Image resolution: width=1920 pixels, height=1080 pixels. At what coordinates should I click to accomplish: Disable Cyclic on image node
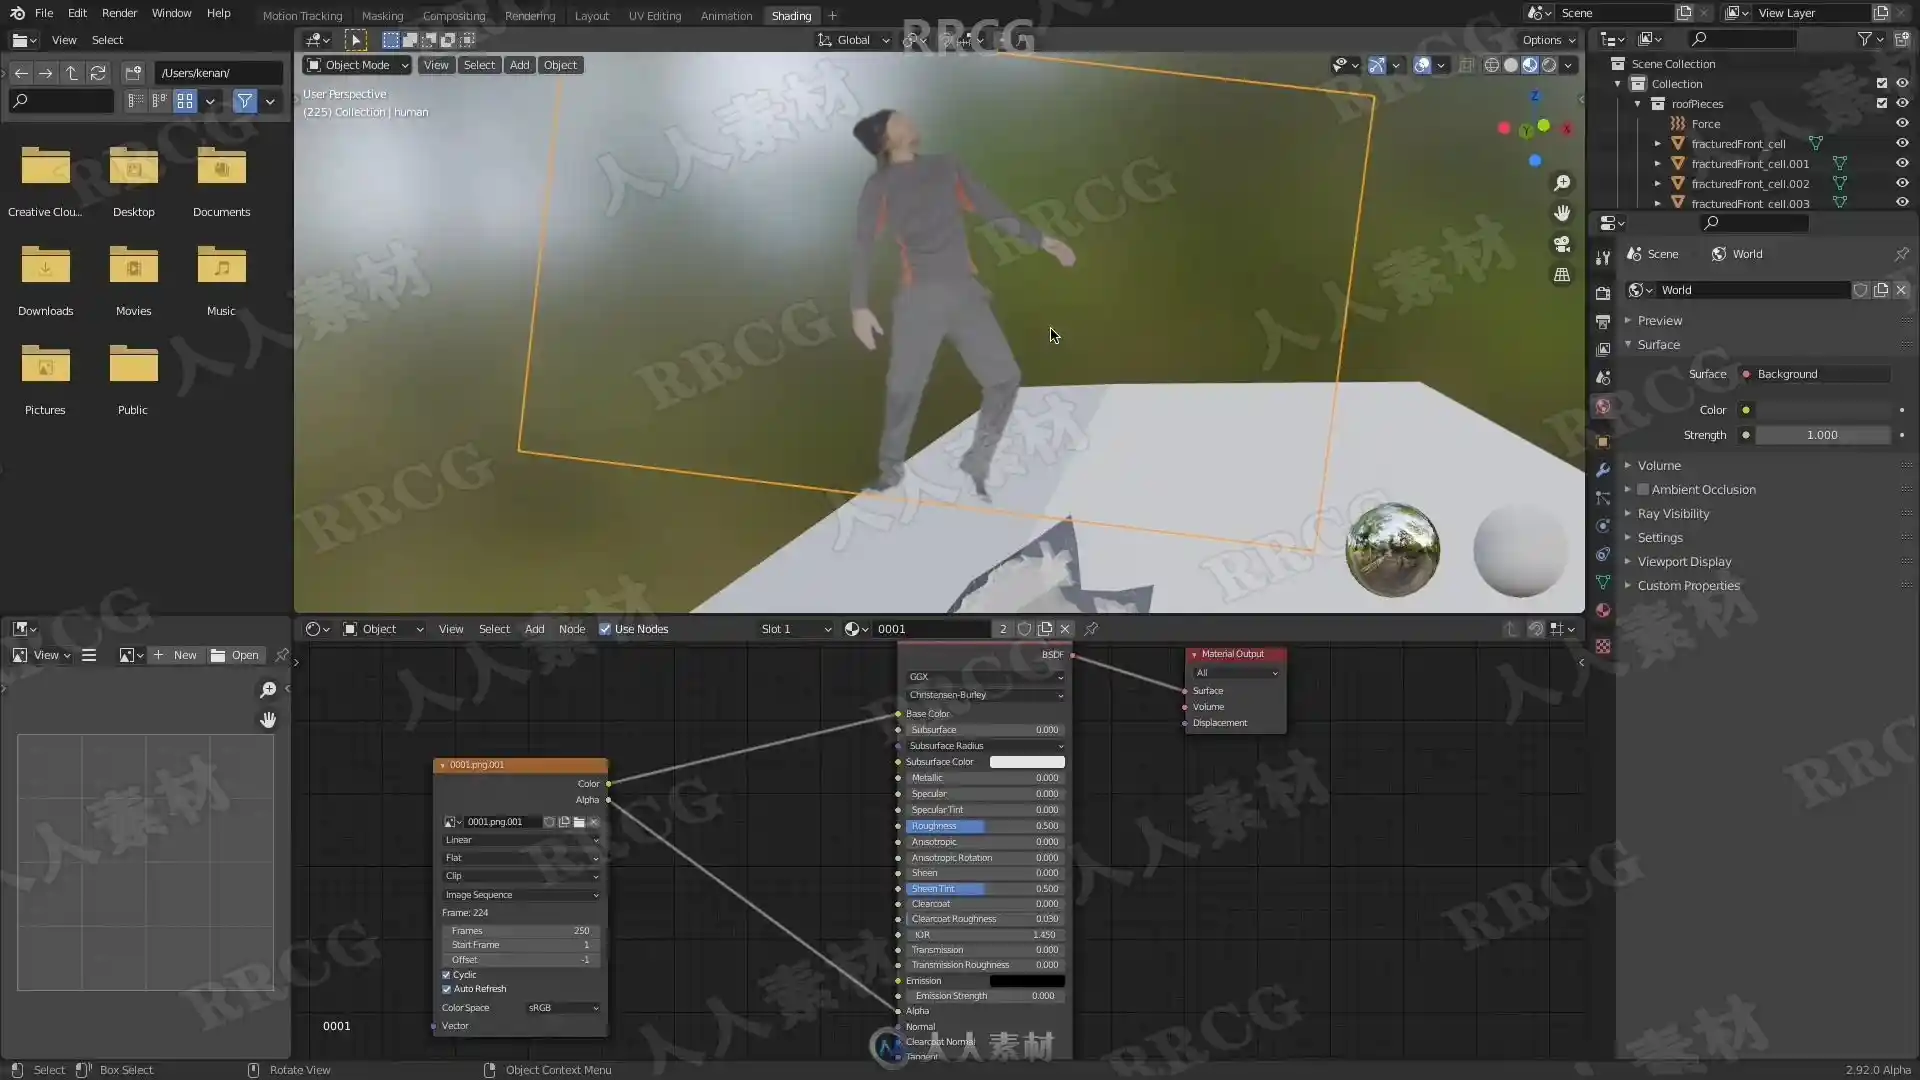[447, 974]
